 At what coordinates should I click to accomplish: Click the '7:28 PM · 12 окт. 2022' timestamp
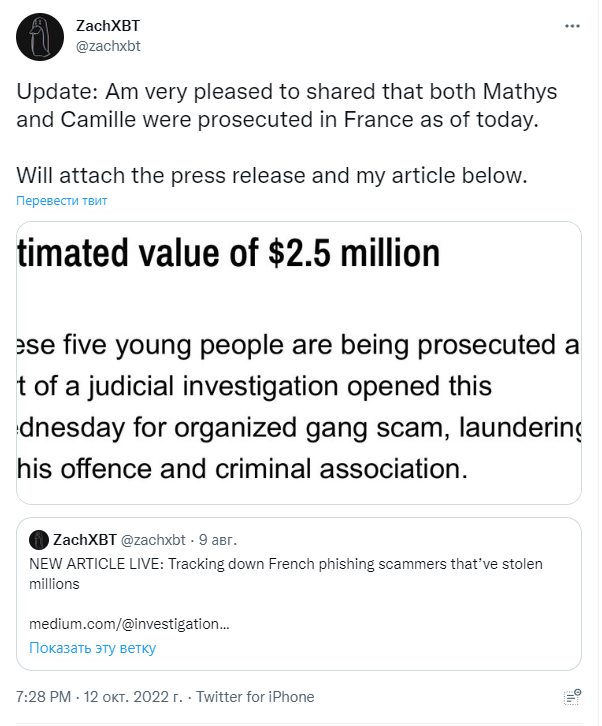point(100,696)
